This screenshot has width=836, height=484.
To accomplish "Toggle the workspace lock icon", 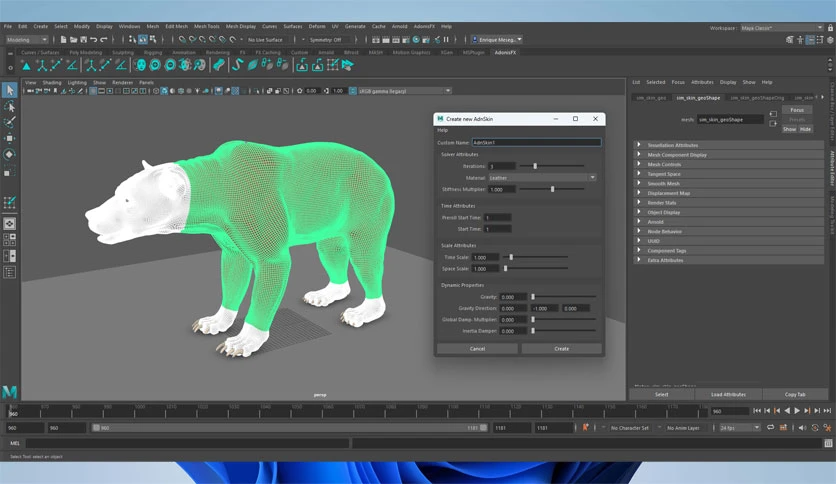I will pos(830,28).
